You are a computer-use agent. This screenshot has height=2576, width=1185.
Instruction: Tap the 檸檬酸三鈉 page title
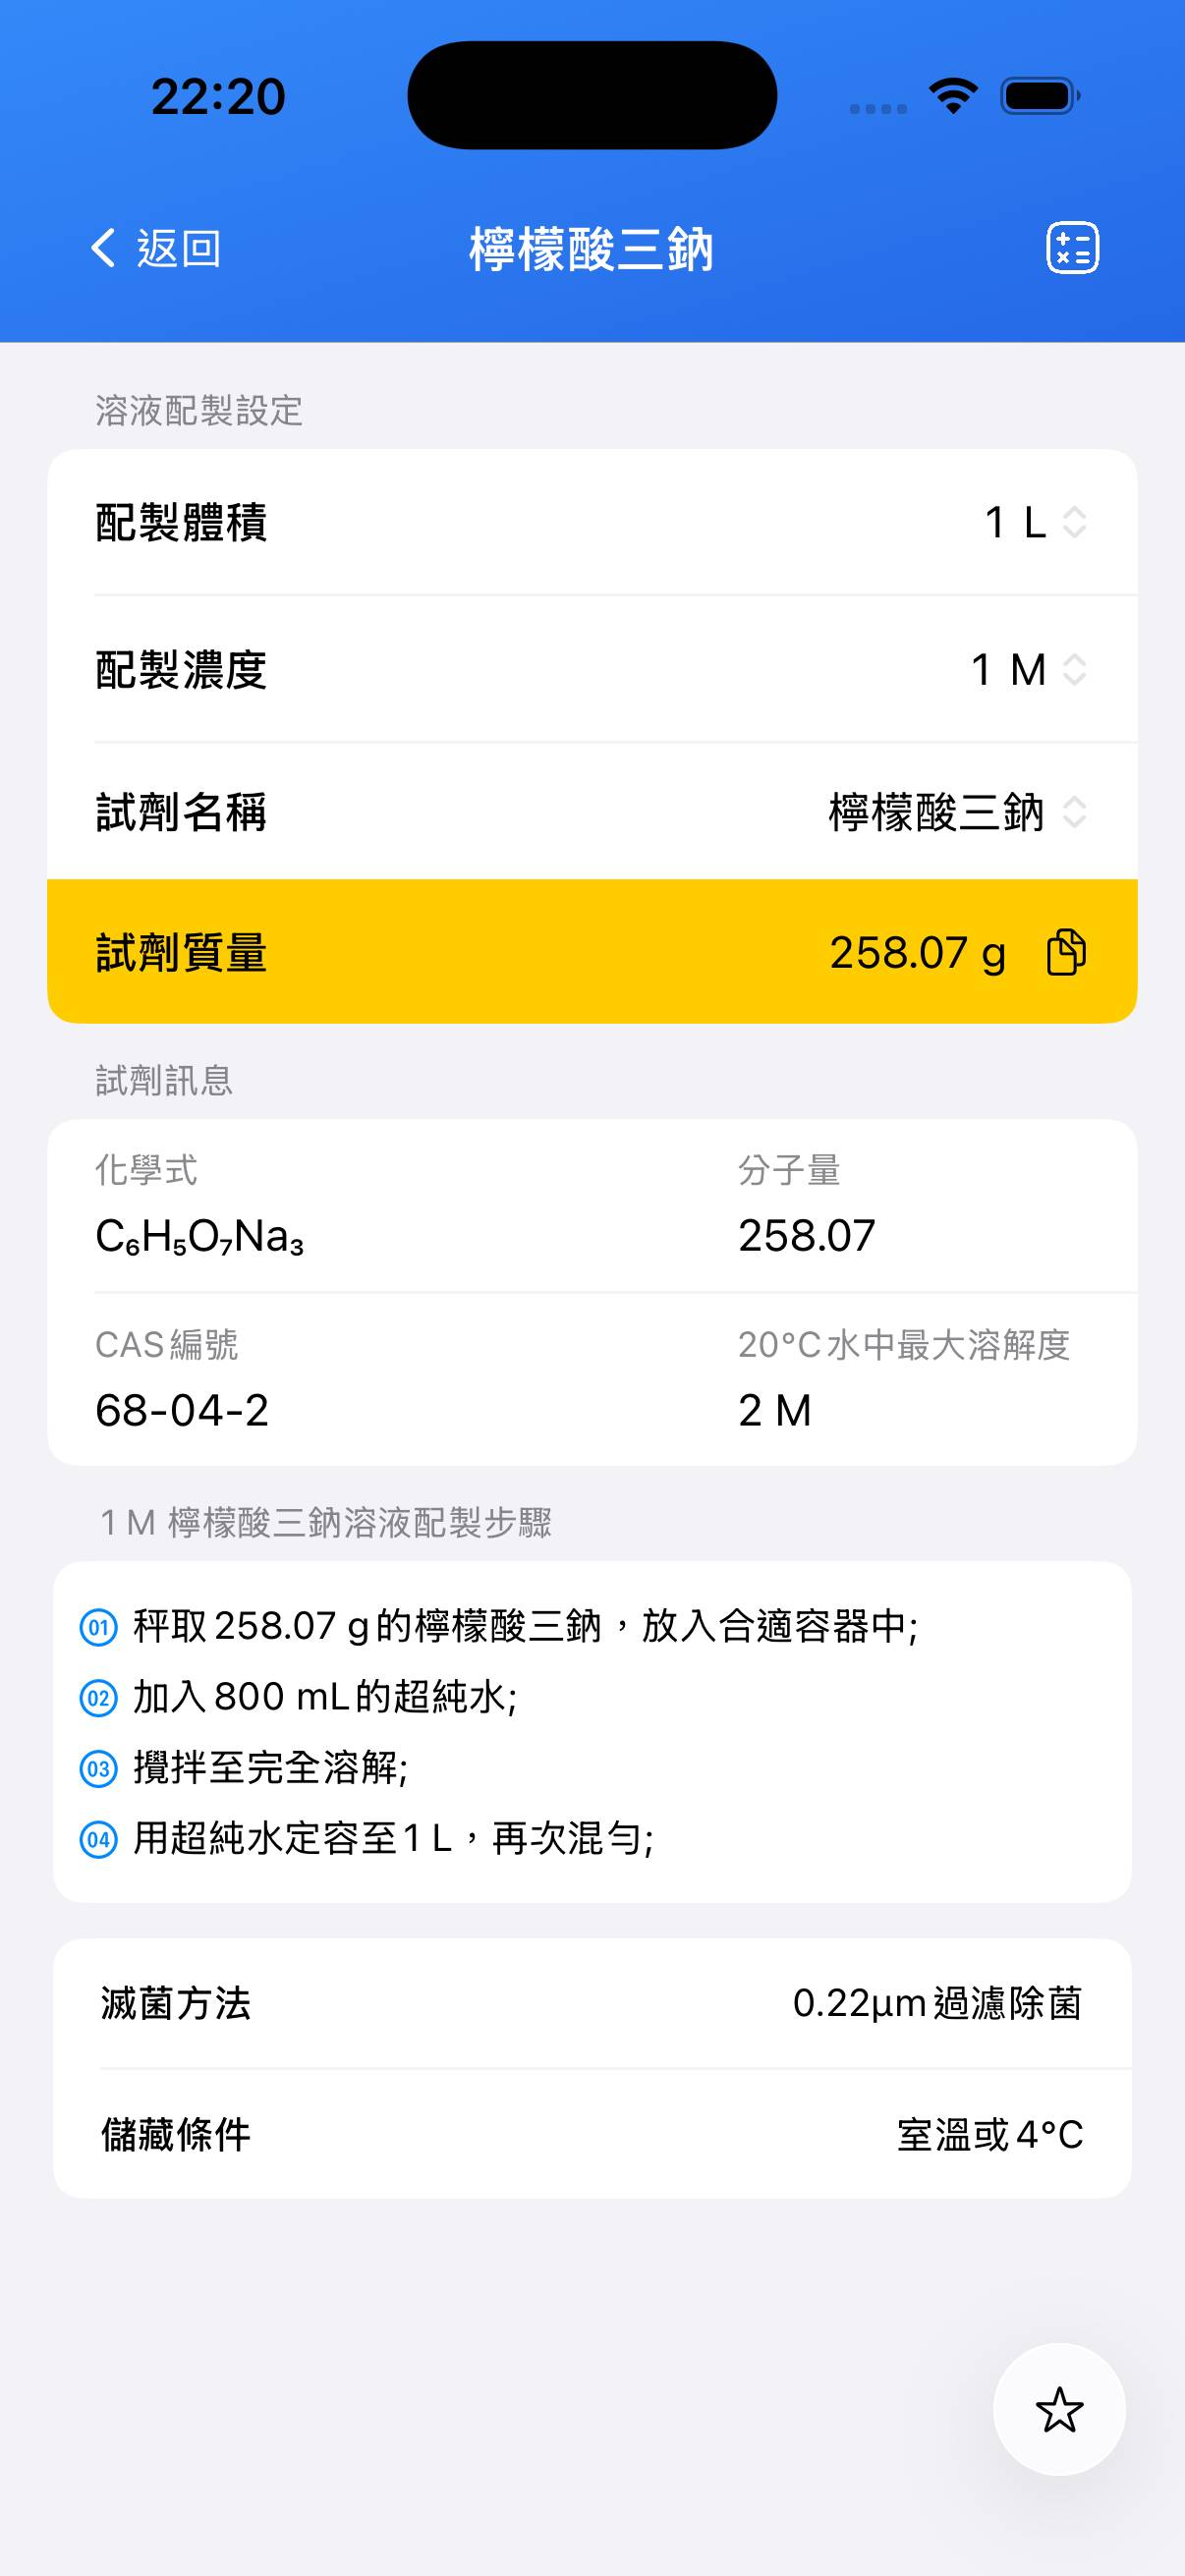tap(592, 249)
